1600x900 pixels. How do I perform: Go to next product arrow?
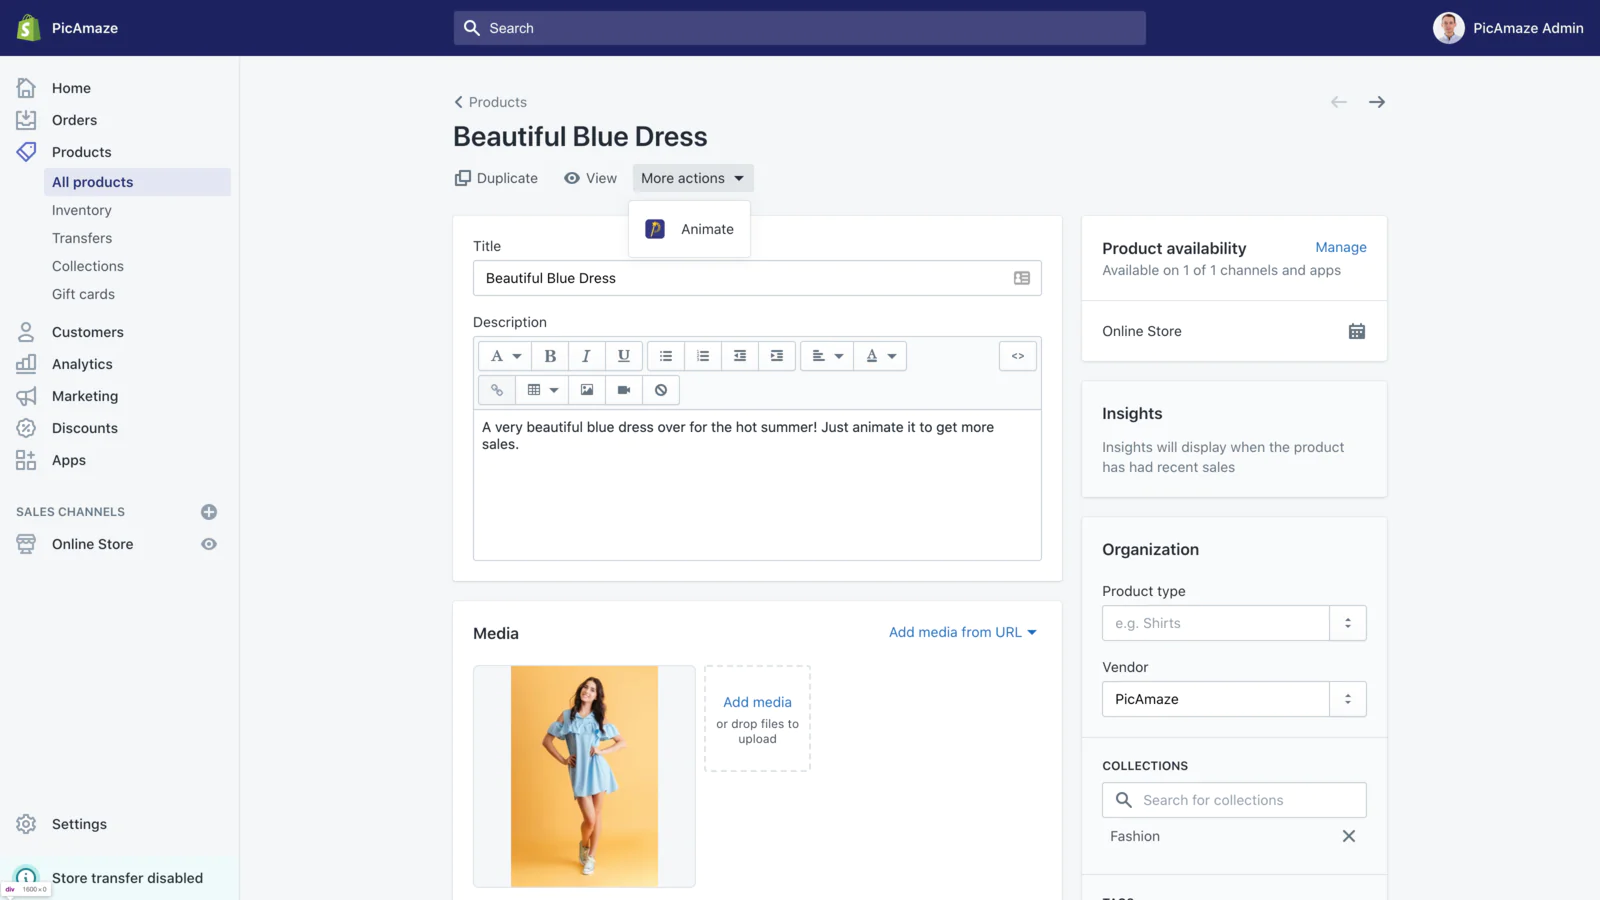coord(1377,102)
